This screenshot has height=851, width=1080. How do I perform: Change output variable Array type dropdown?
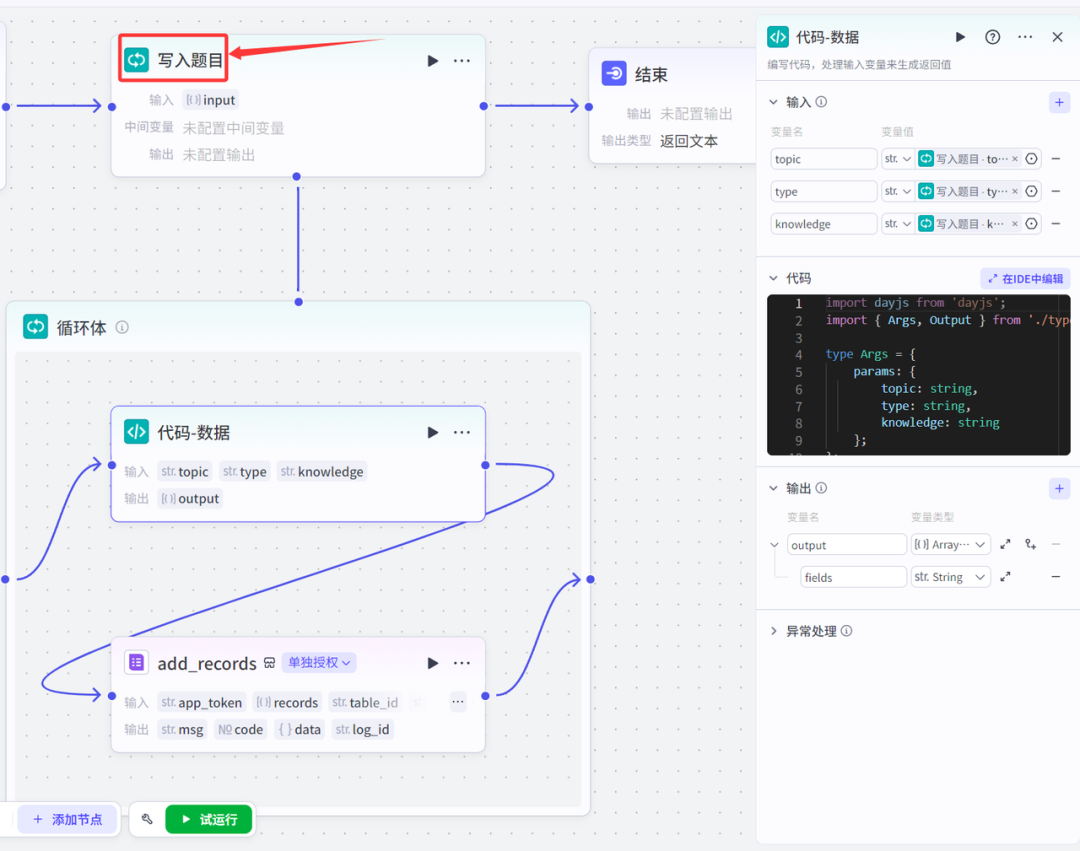click(951, 545)
